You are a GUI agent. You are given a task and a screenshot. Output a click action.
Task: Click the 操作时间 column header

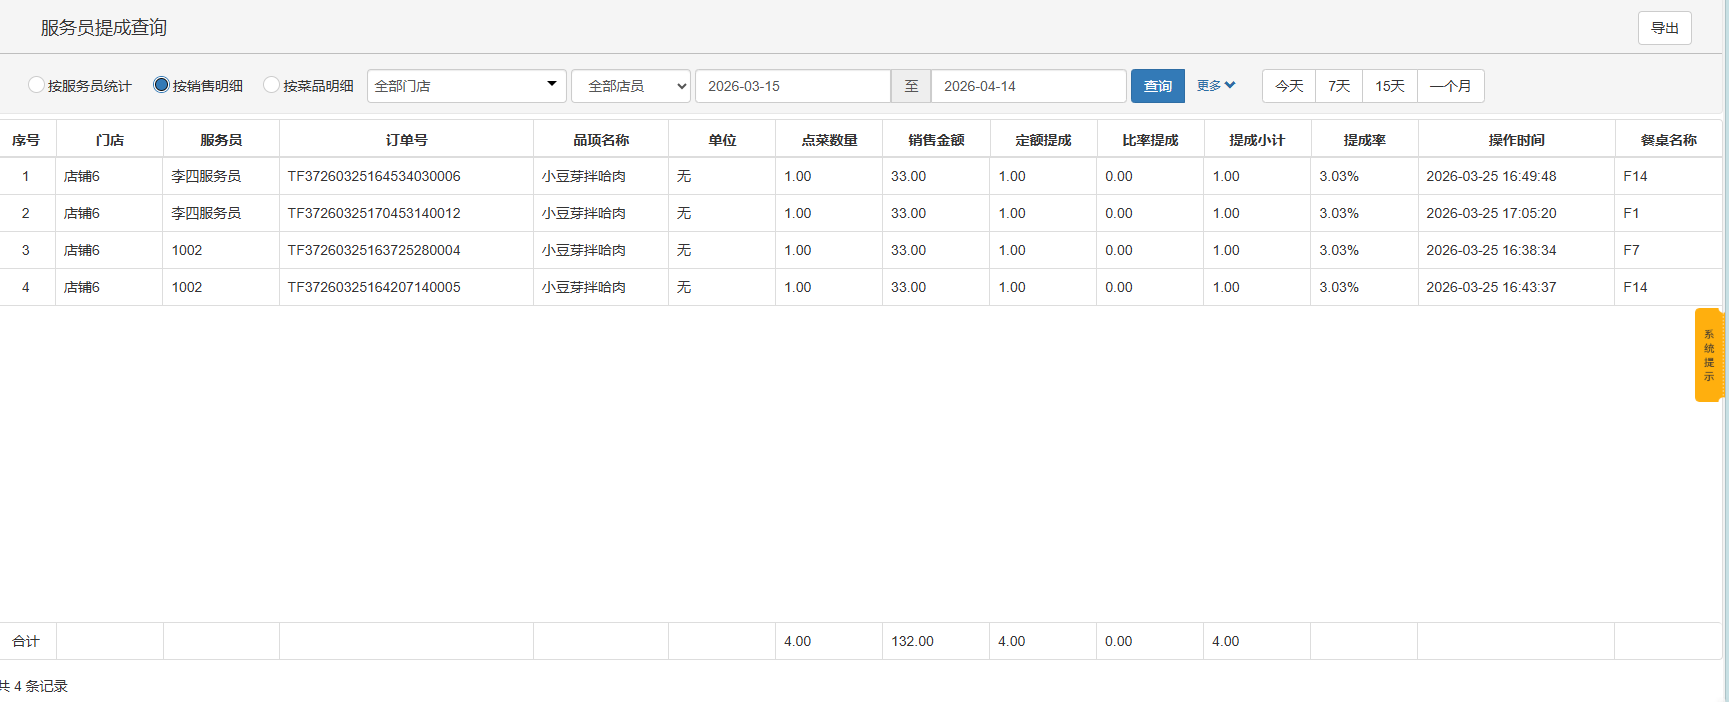(x=1516, y=140)
